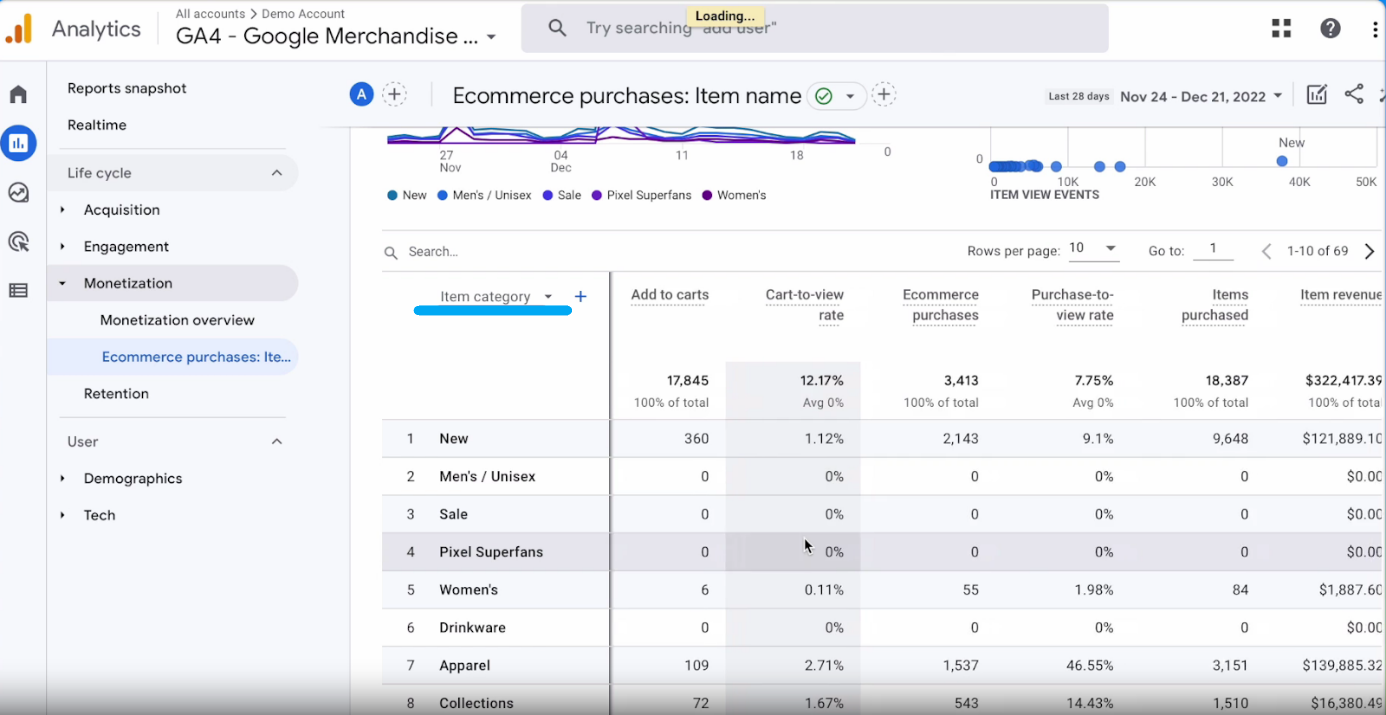The height and width of the screenshot is (715, 1386).
Task: Sort by Add to carts column
Action: click(x=670, y=295)
